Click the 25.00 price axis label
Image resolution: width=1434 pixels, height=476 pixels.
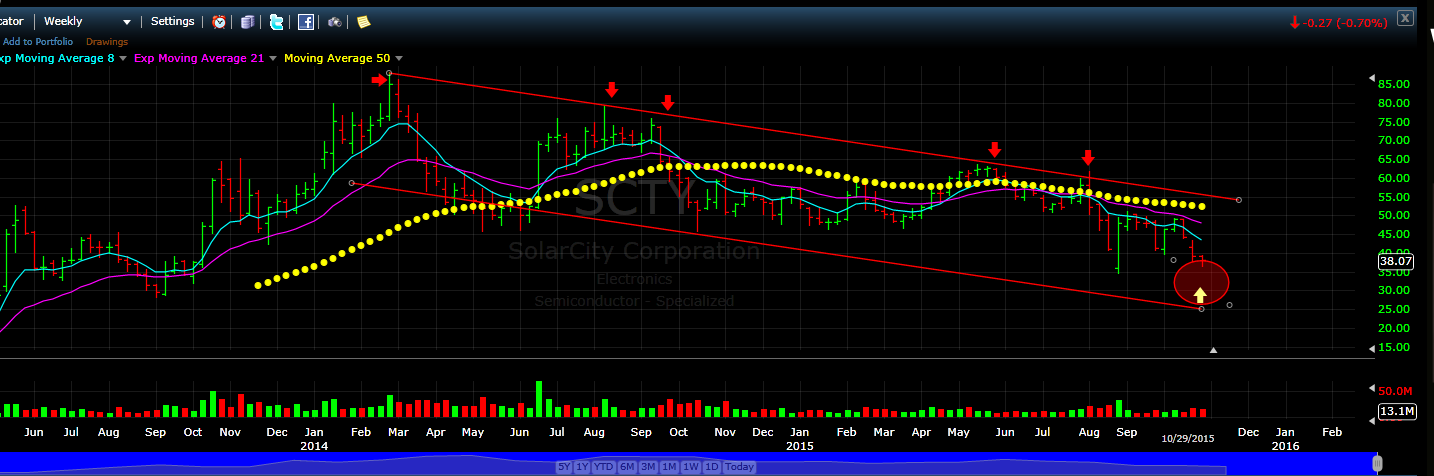(1393, 309)
